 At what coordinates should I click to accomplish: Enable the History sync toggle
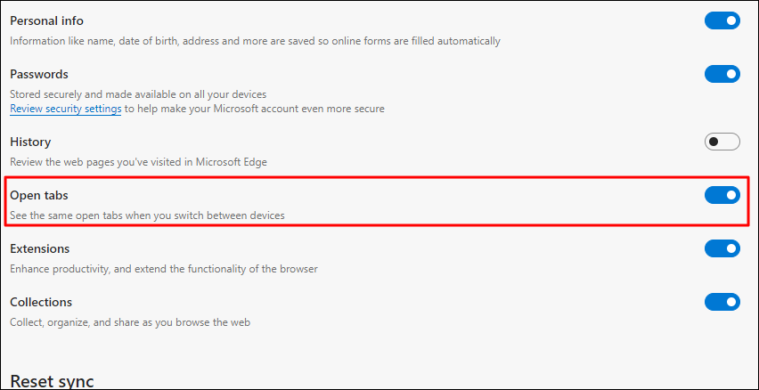click(x=722, y=142)
